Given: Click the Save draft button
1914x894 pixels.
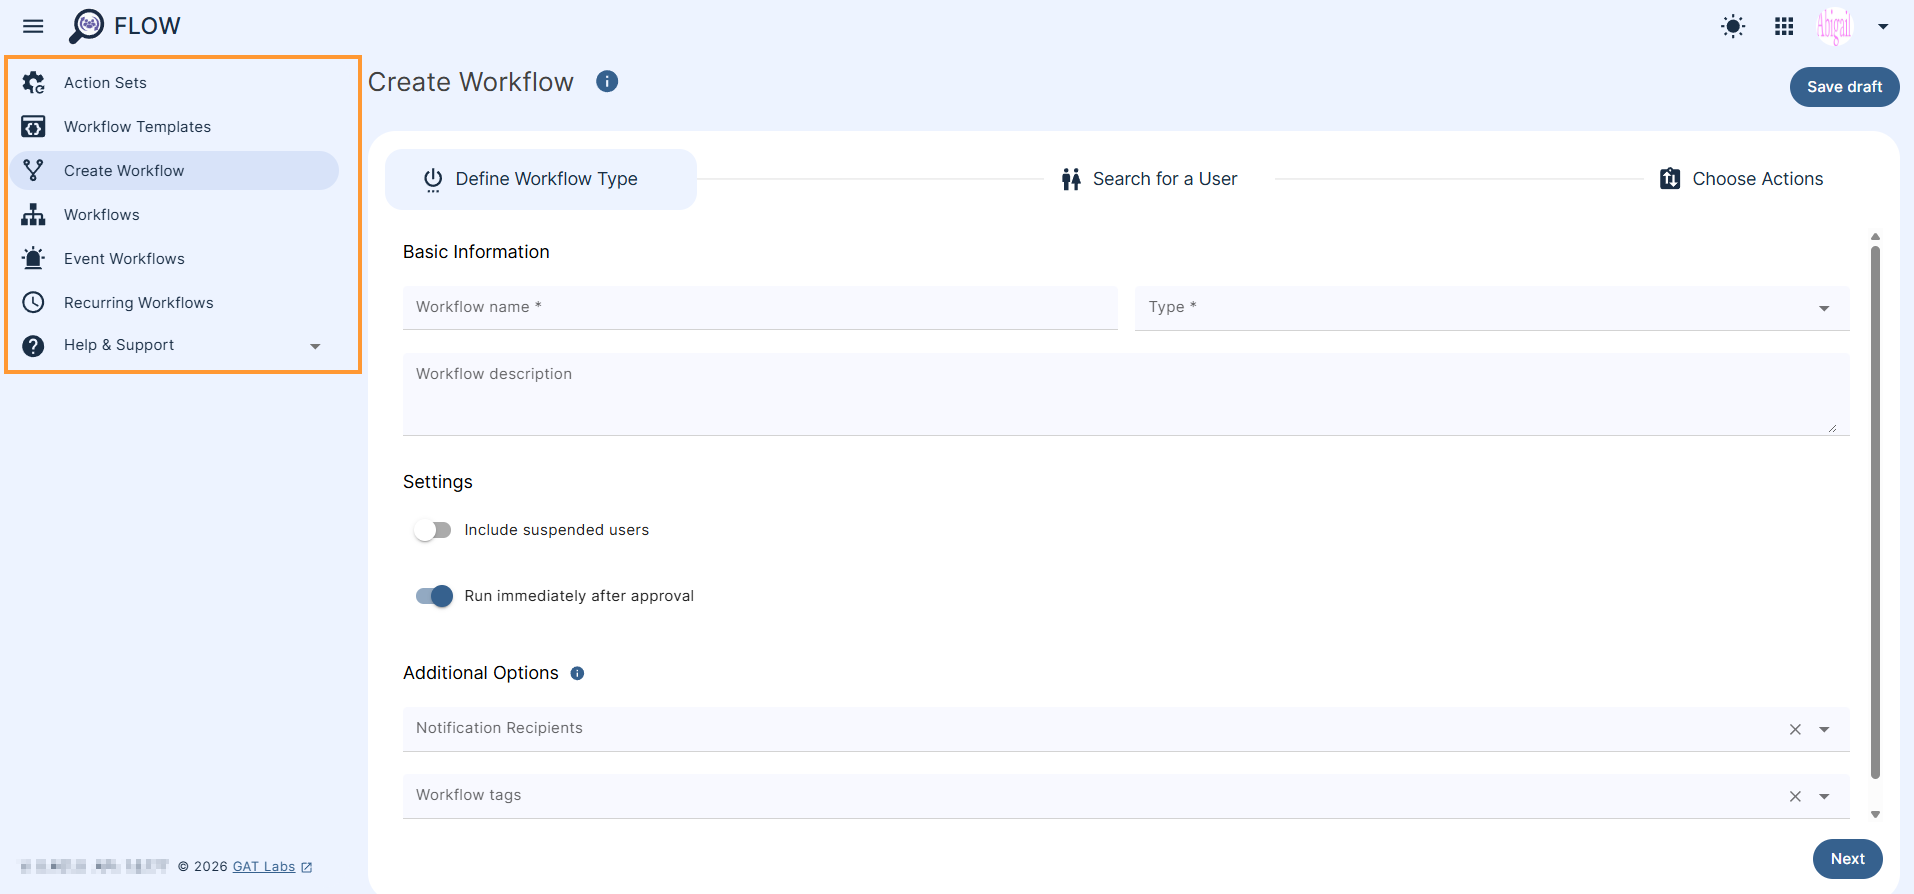Looking at the screenshot, I should [1844, 87].
